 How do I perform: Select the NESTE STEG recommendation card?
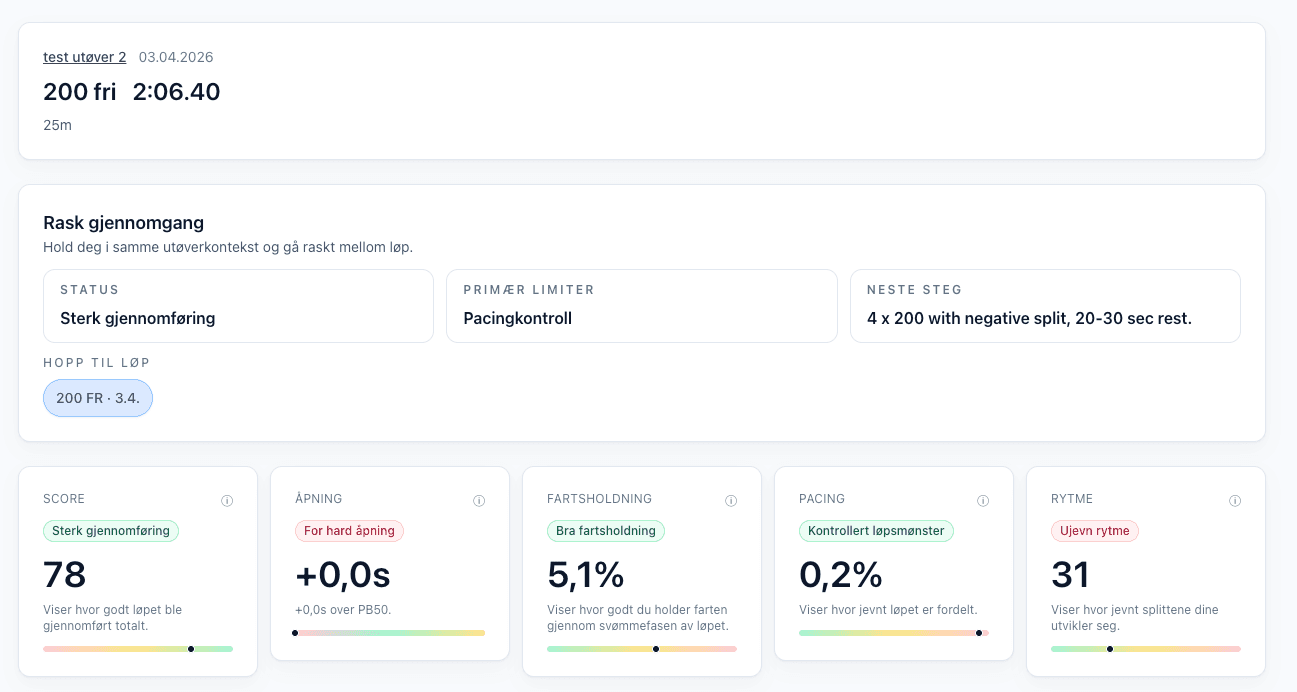(x=1045, y=306)
